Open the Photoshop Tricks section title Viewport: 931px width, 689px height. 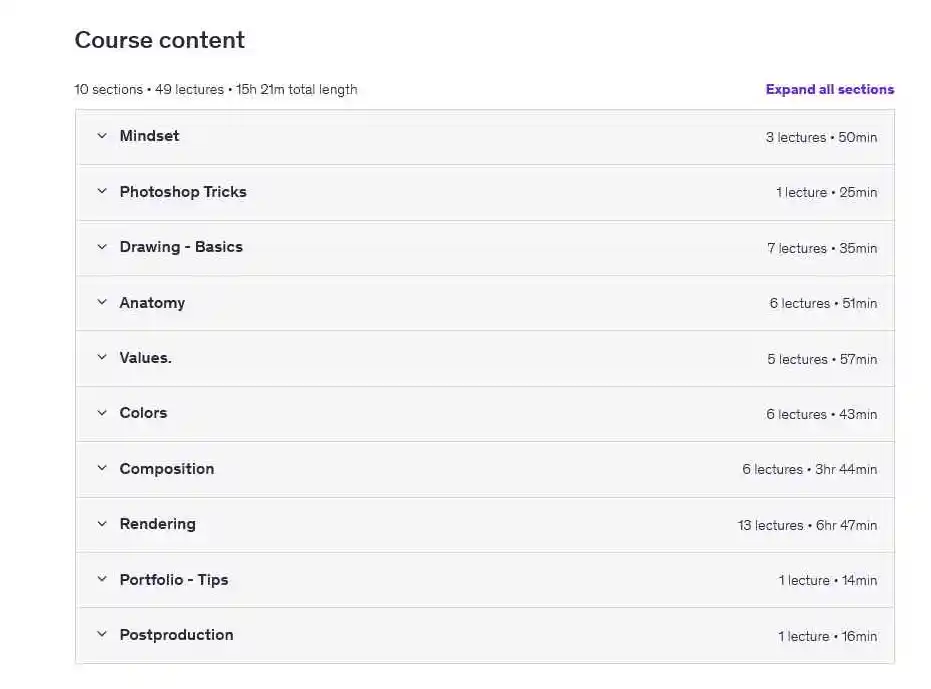(183, 192)
